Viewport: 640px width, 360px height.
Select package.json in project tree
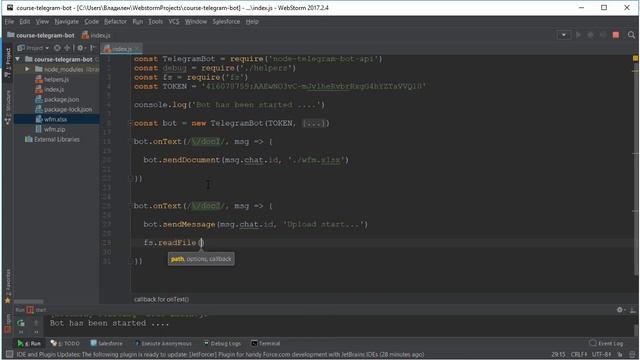click(x=57, y=99)
